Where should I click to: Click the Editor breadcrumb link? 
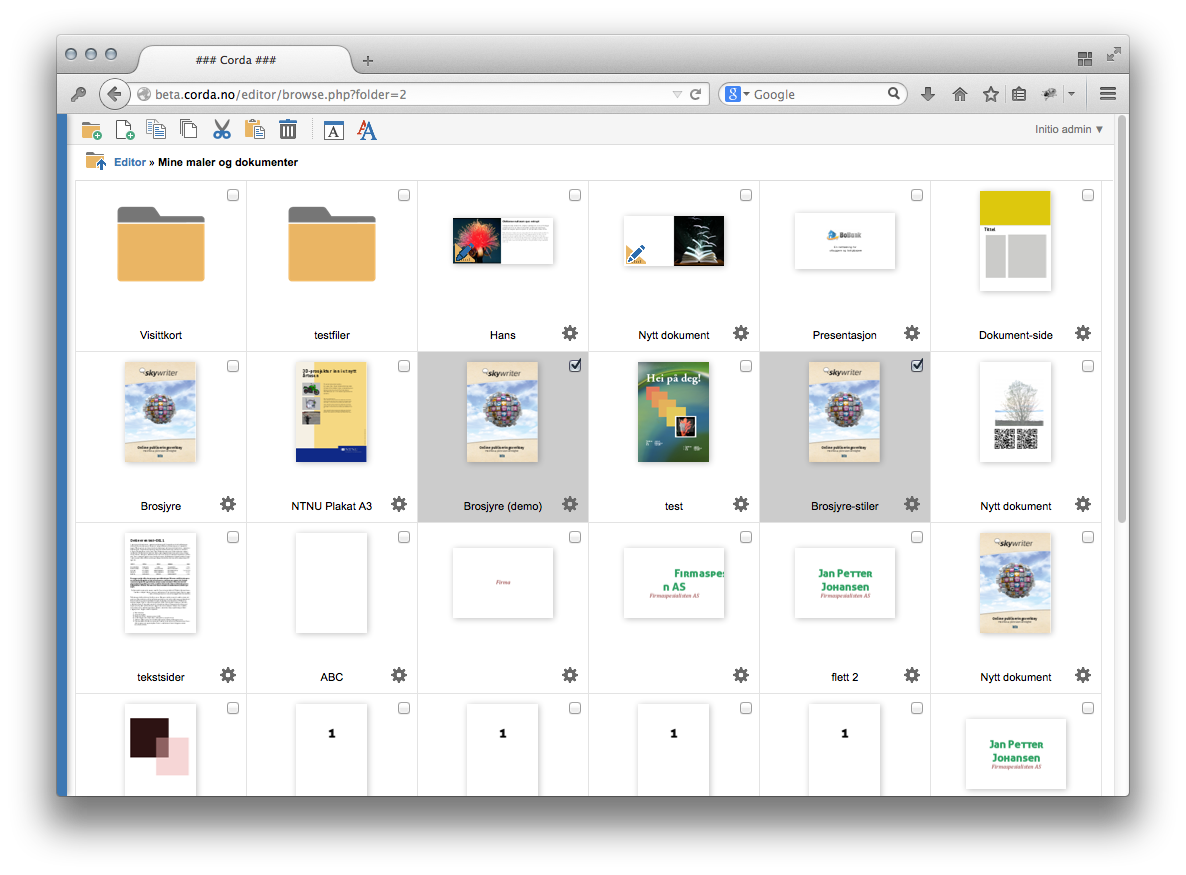(130, 162)
